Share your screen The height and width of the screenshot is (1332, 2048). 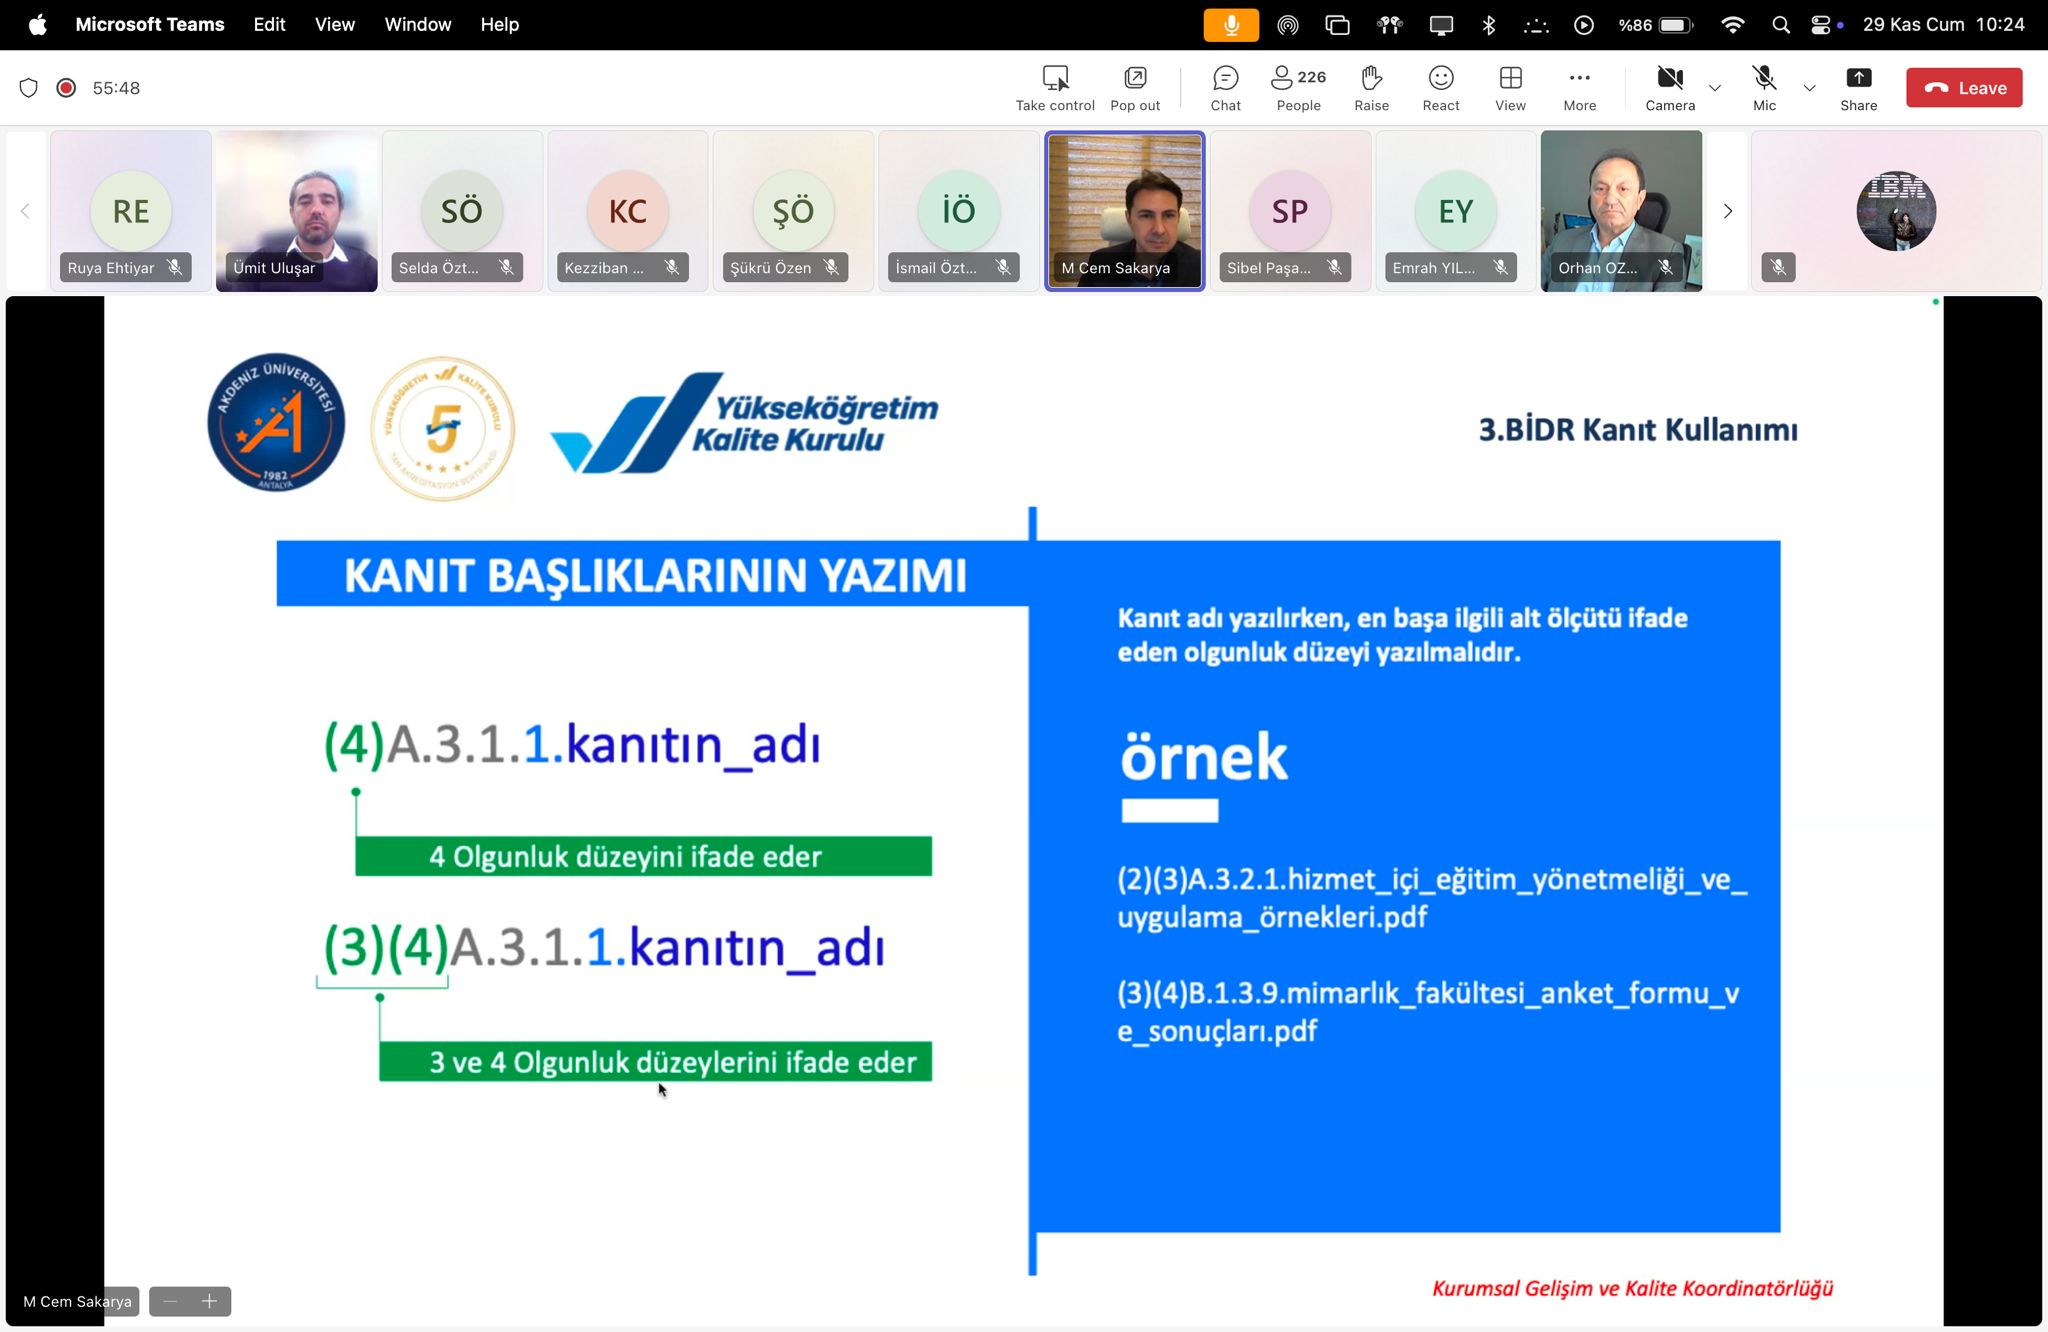pos(1858,88)
